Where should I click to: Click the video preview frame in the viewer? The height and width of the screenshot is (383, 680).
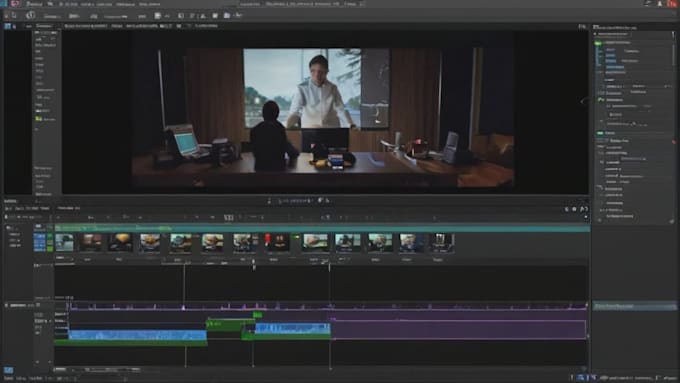pos(323,118)
